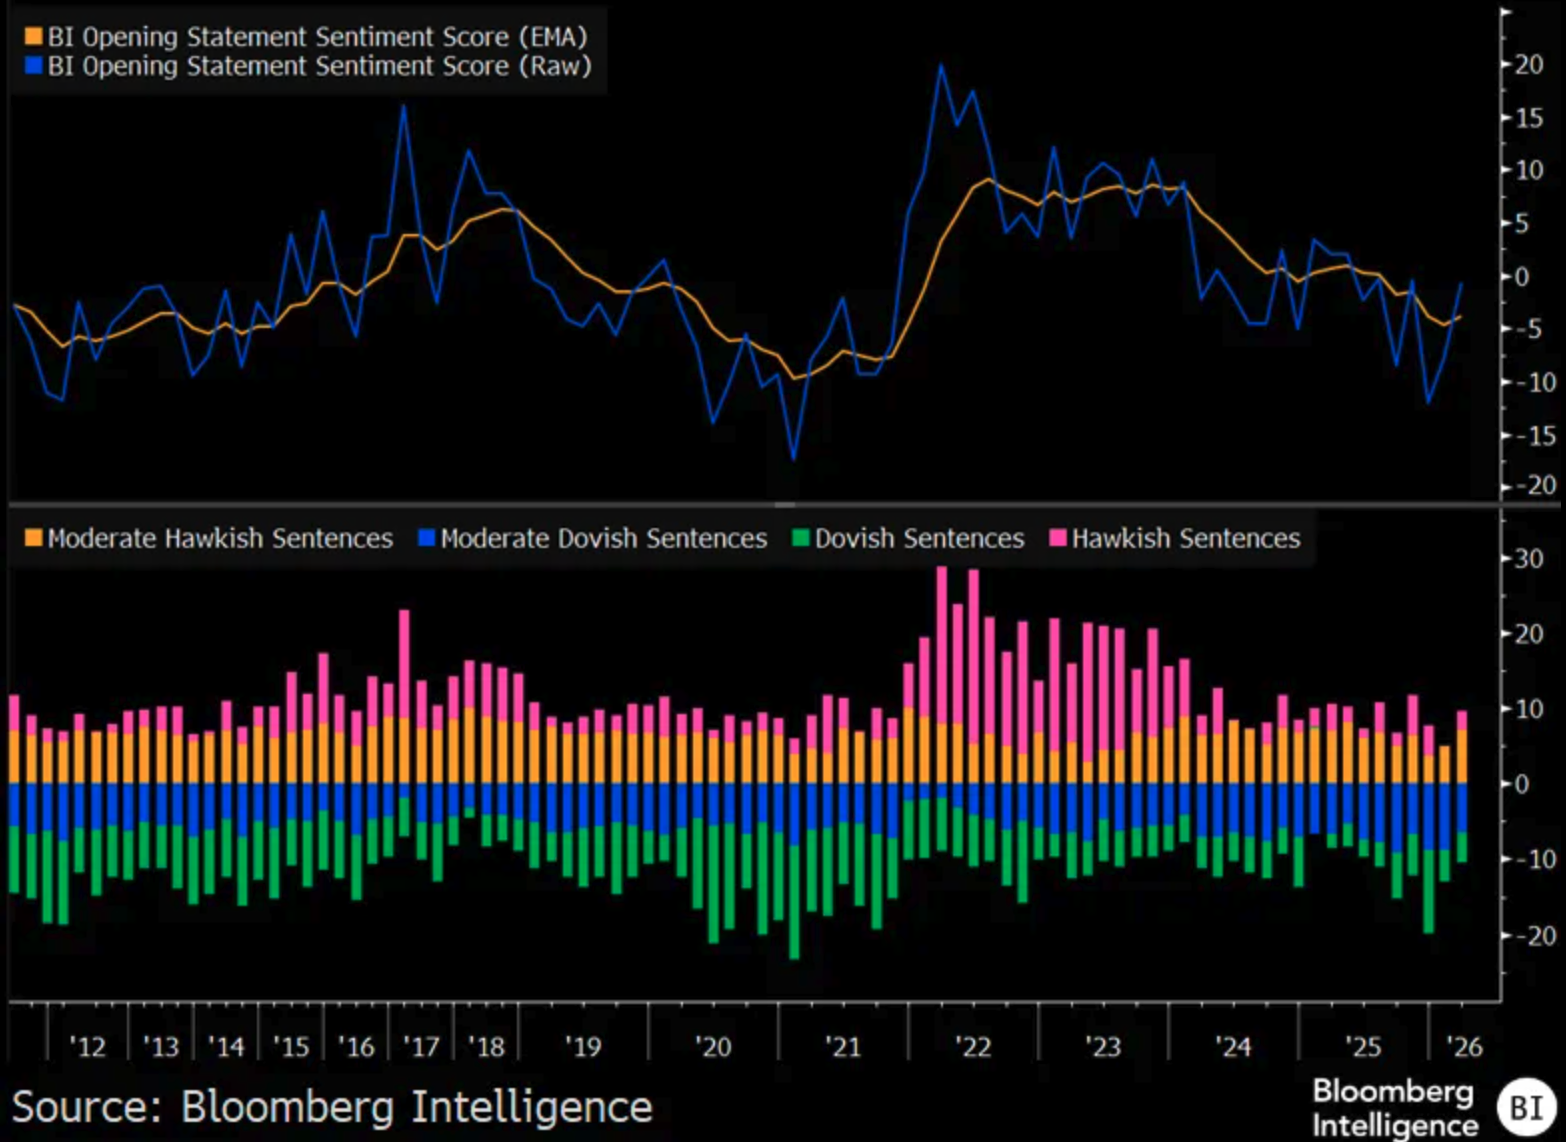Click the divider handle between the two charts
This screenshot has width=1566, height=1142.
784,504
